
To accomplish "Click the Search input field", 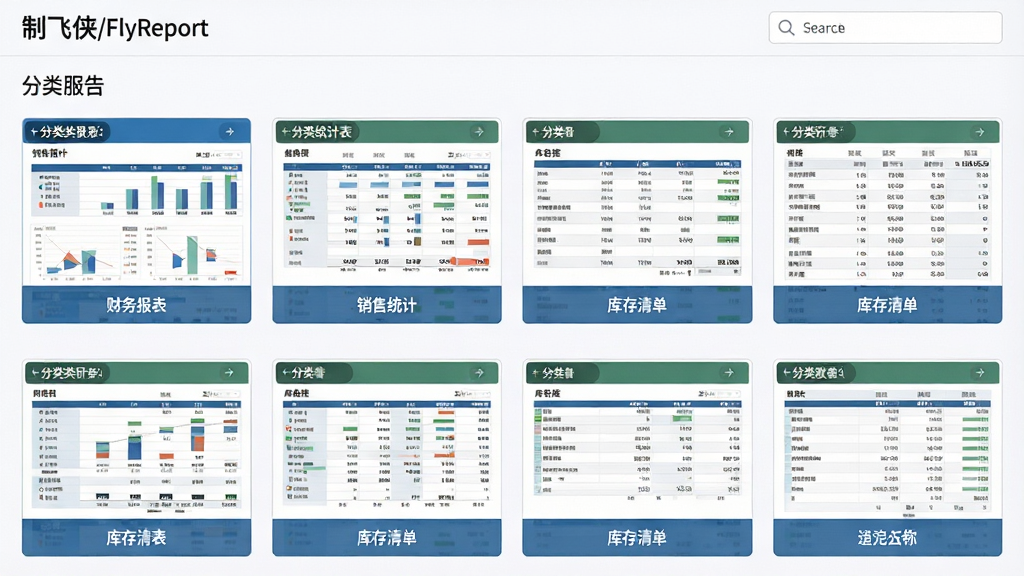I will [x=885, y=27].
